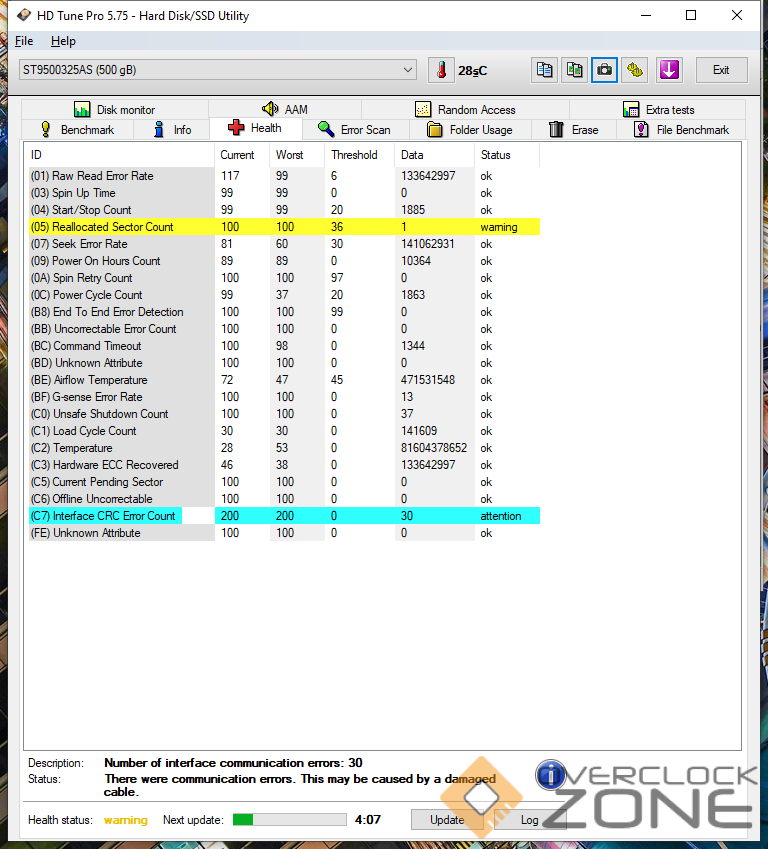The image size is (768, 849).
Task: Select the (BF) G-sense Error Rate row
Action: (x=284, y=397)
